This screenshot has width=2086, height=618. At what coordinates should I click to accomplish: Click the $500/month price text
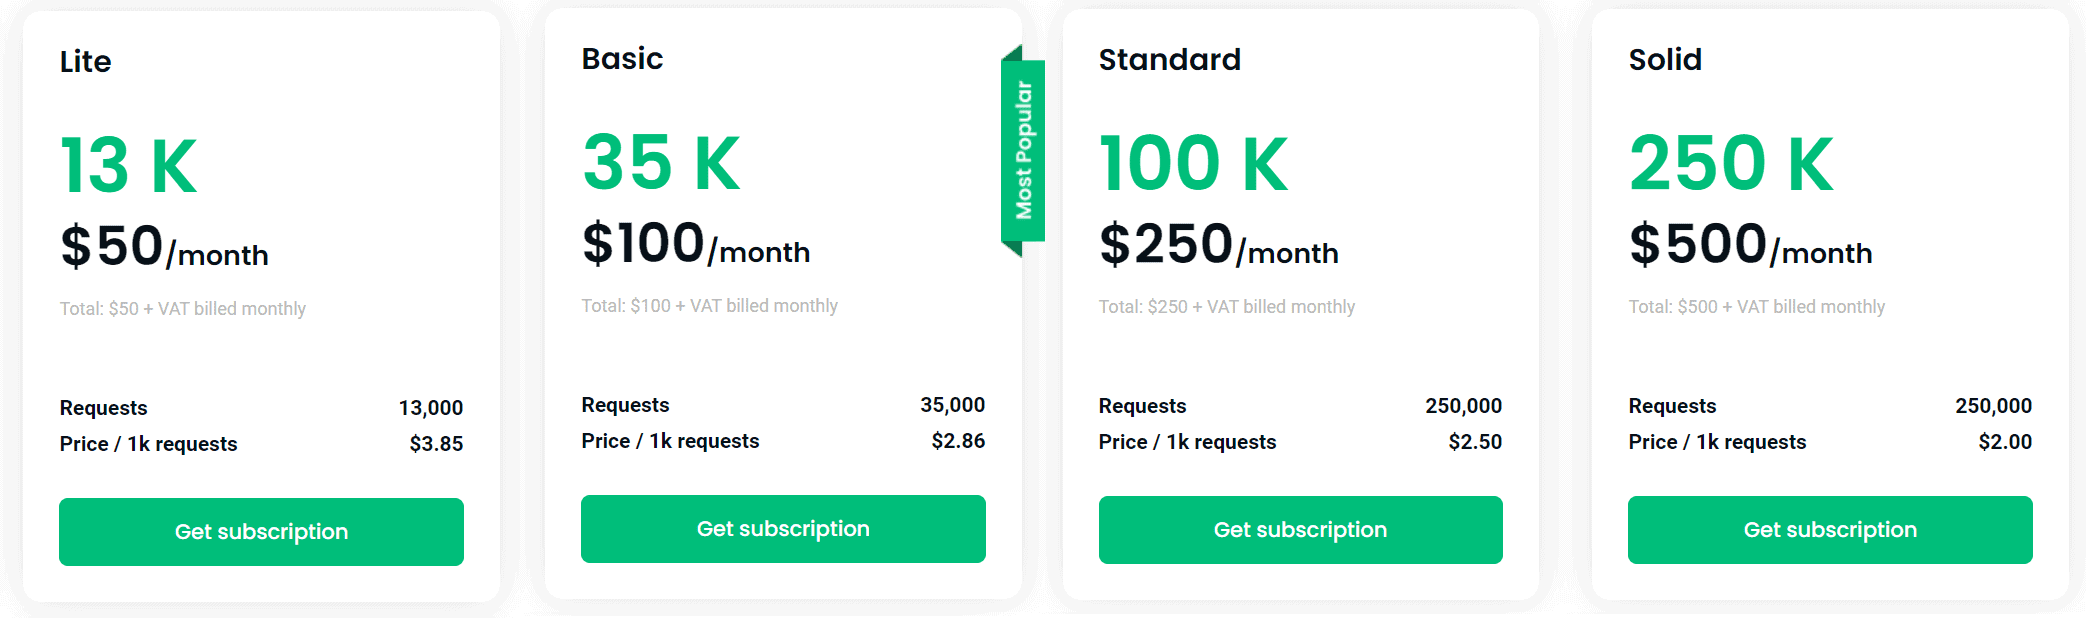[1750, 245]
